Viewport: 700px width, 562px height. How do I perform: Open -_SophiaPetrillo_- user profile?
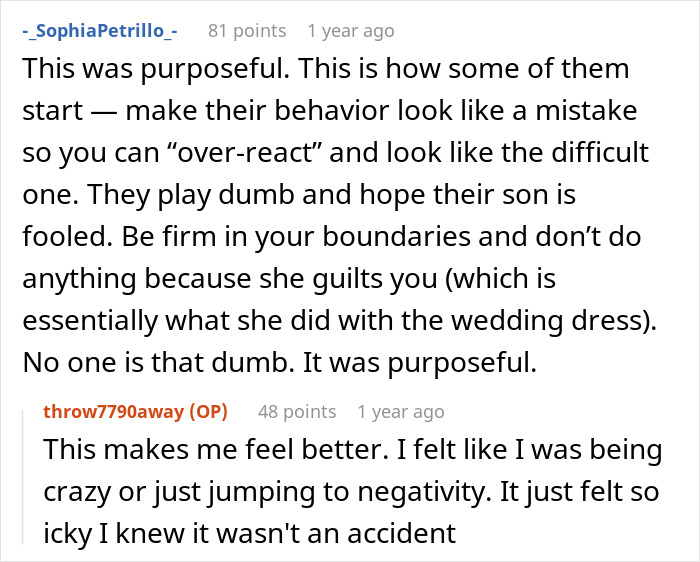point(99,31)
